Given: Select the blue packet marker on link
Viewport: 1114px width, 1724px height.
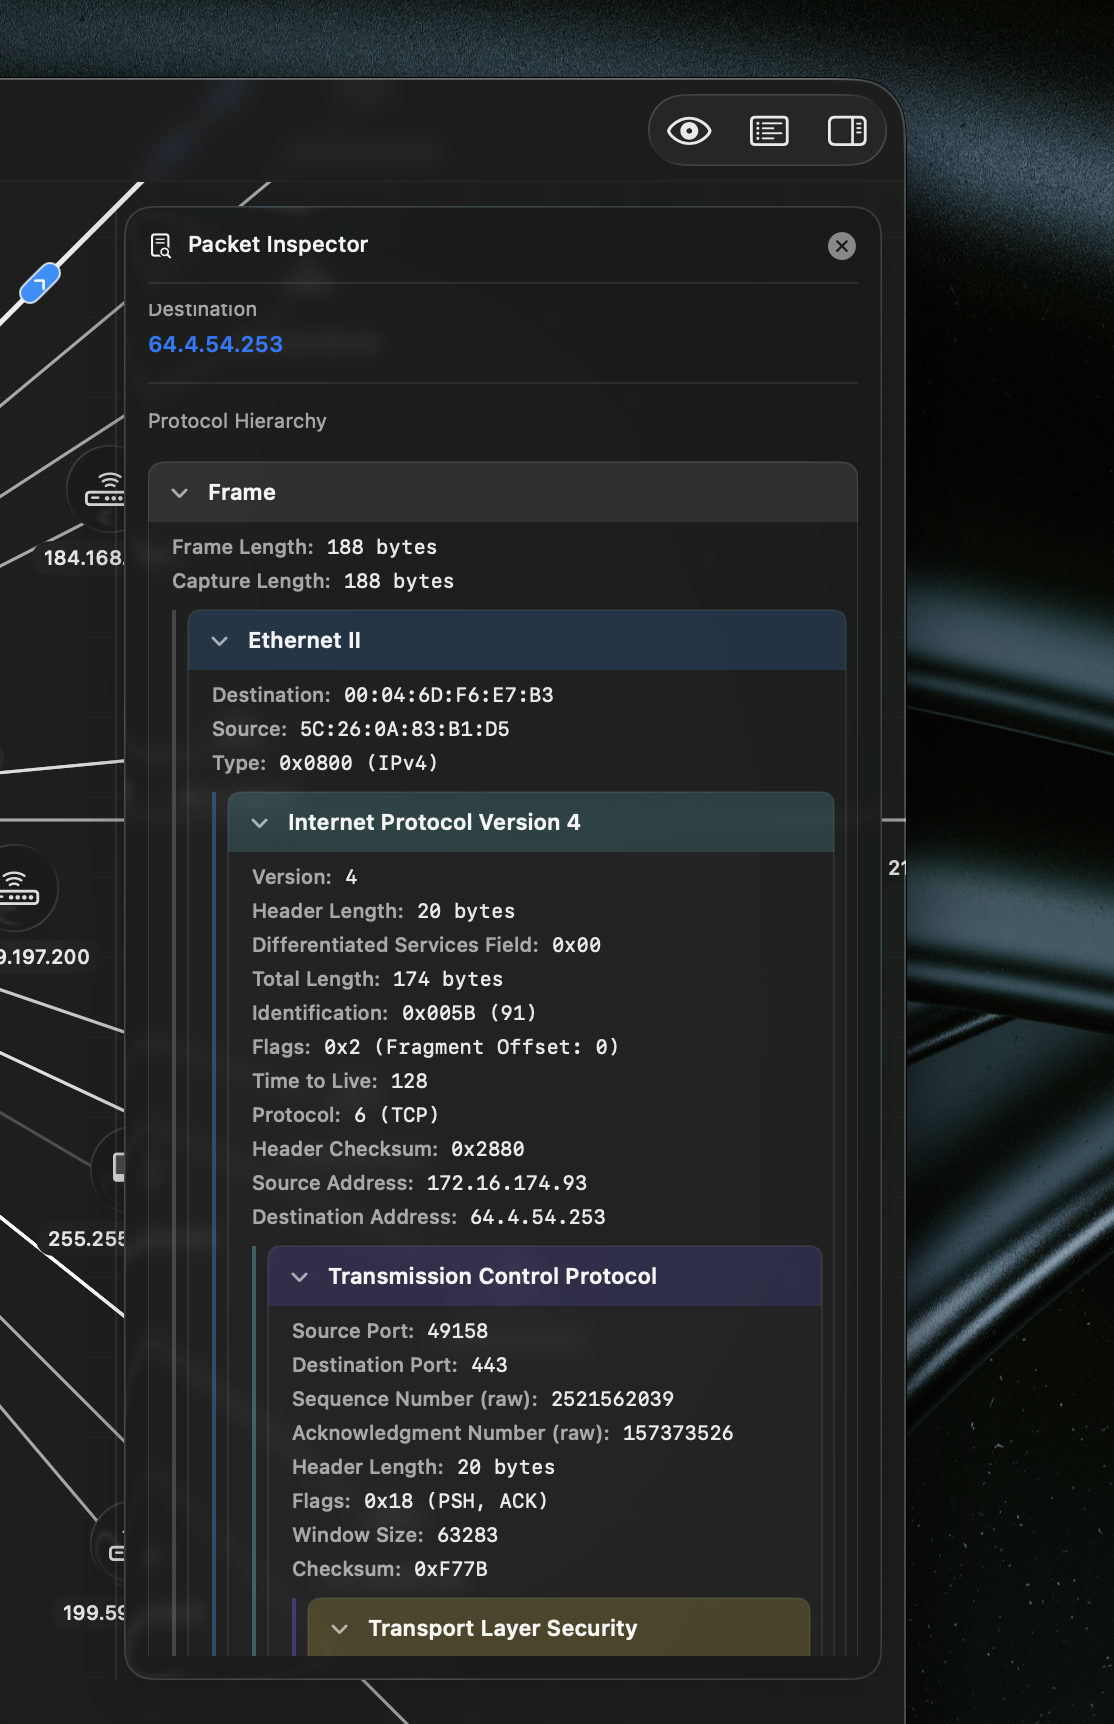Looking at the screenshot, I should [40, 284].
